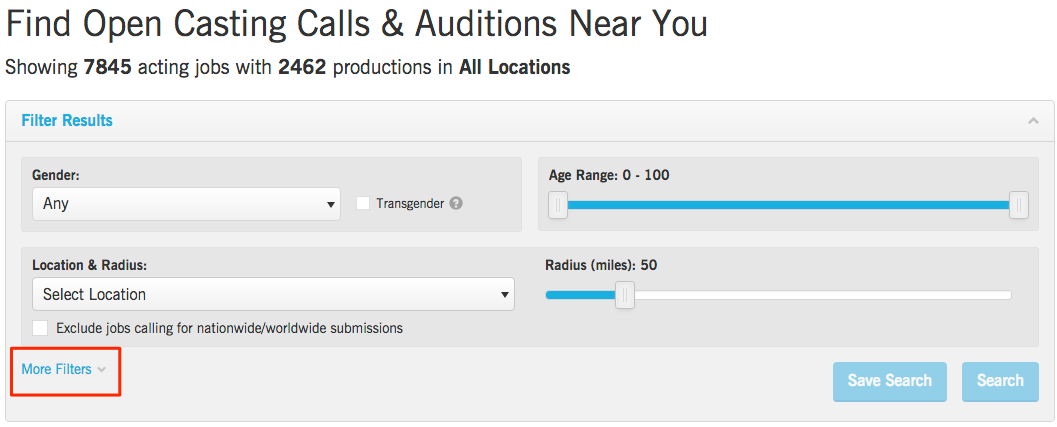
Task: Click the Age Range maximum slider handle
Action: coord(1018,205)
